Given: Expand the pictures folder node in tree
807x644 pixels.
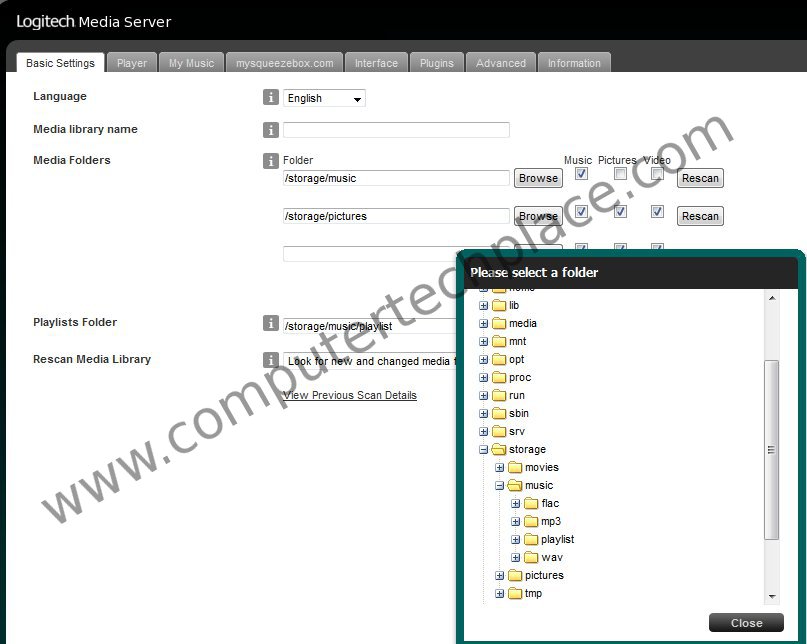Looking at the screenshot, I should [x=499, y=576].
